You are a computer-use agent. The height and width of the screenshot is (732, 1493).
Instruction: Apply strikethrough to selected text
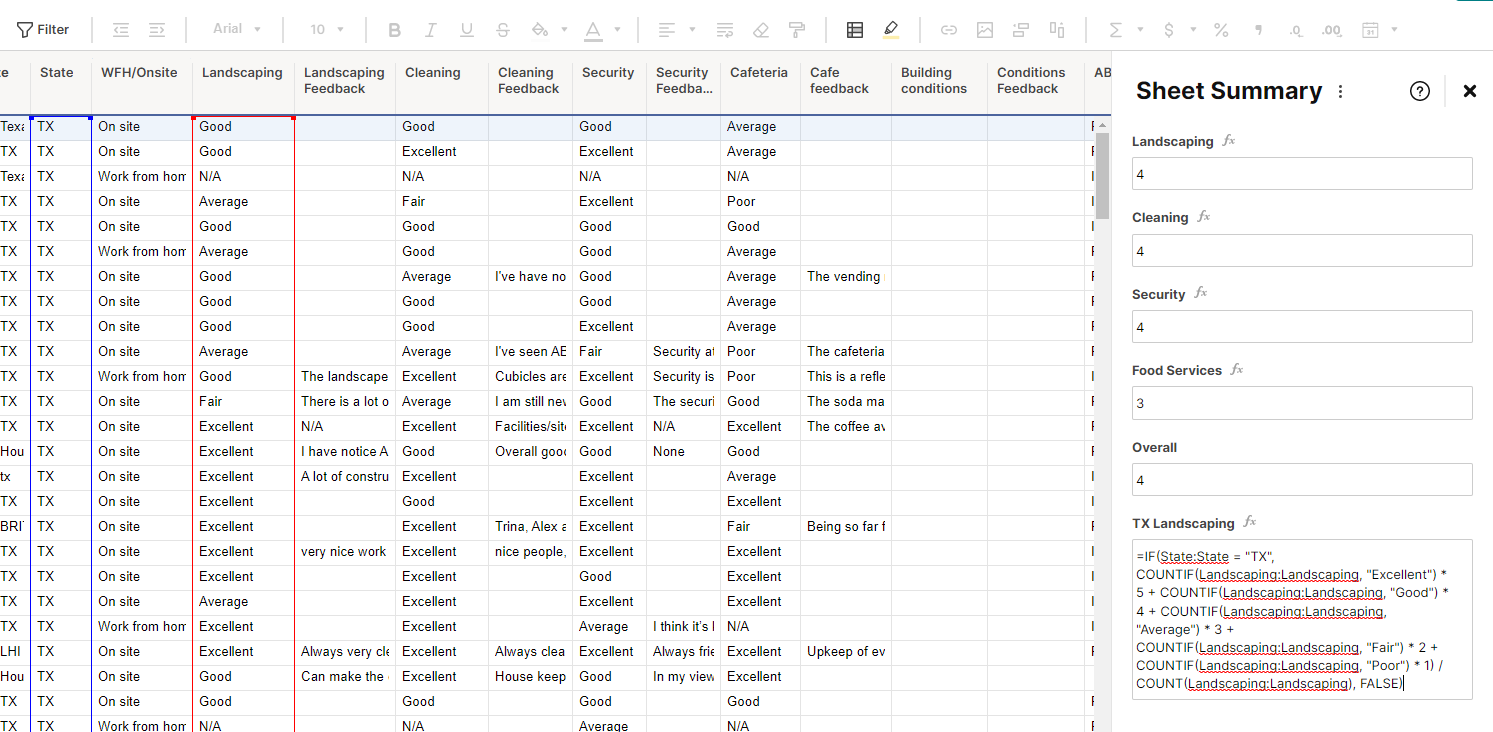point(502,29)
